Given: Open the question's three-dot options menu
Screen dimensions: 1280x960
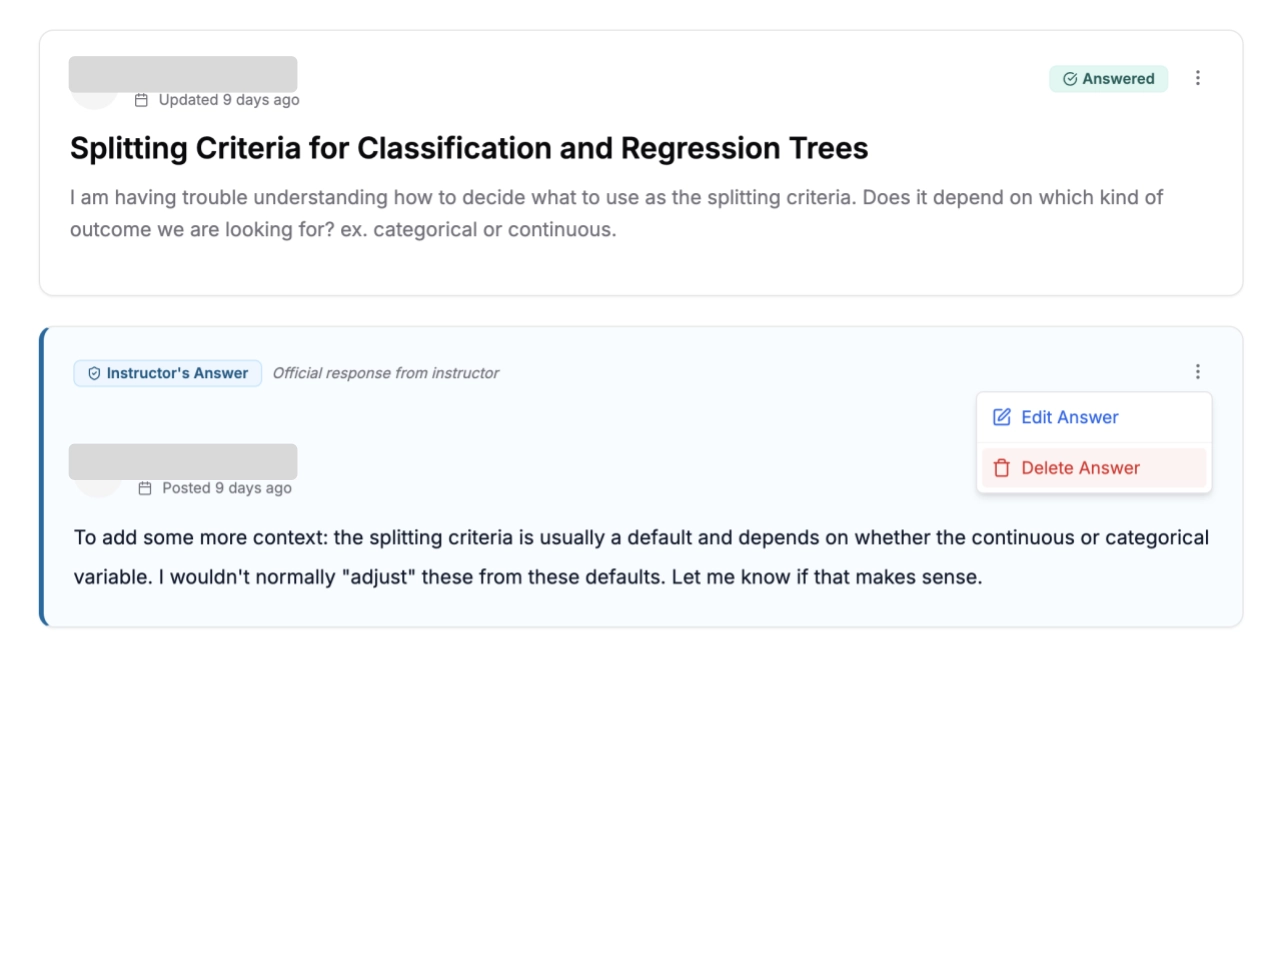Looking at the screenshot, I should click(1198, 78).
